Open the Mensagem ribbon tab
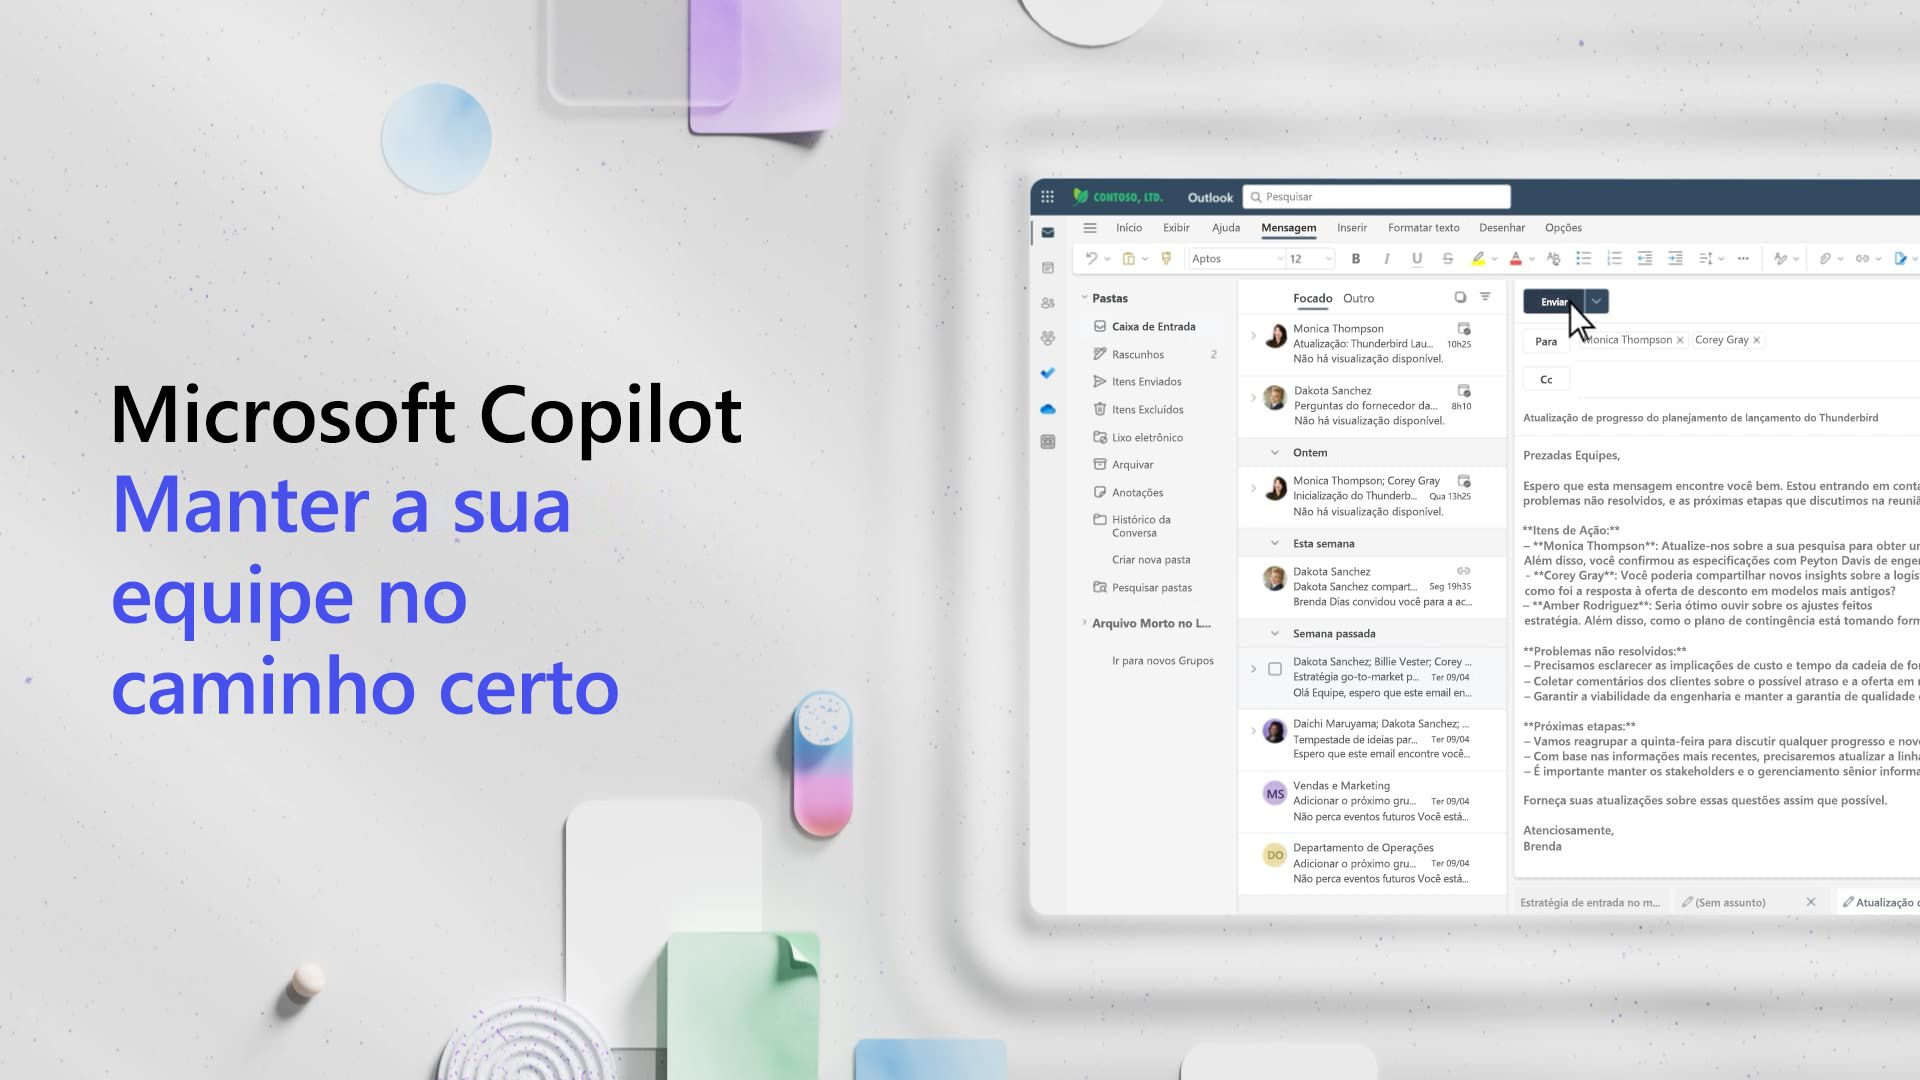The image size is (1920, 1080). (1288, 227)
